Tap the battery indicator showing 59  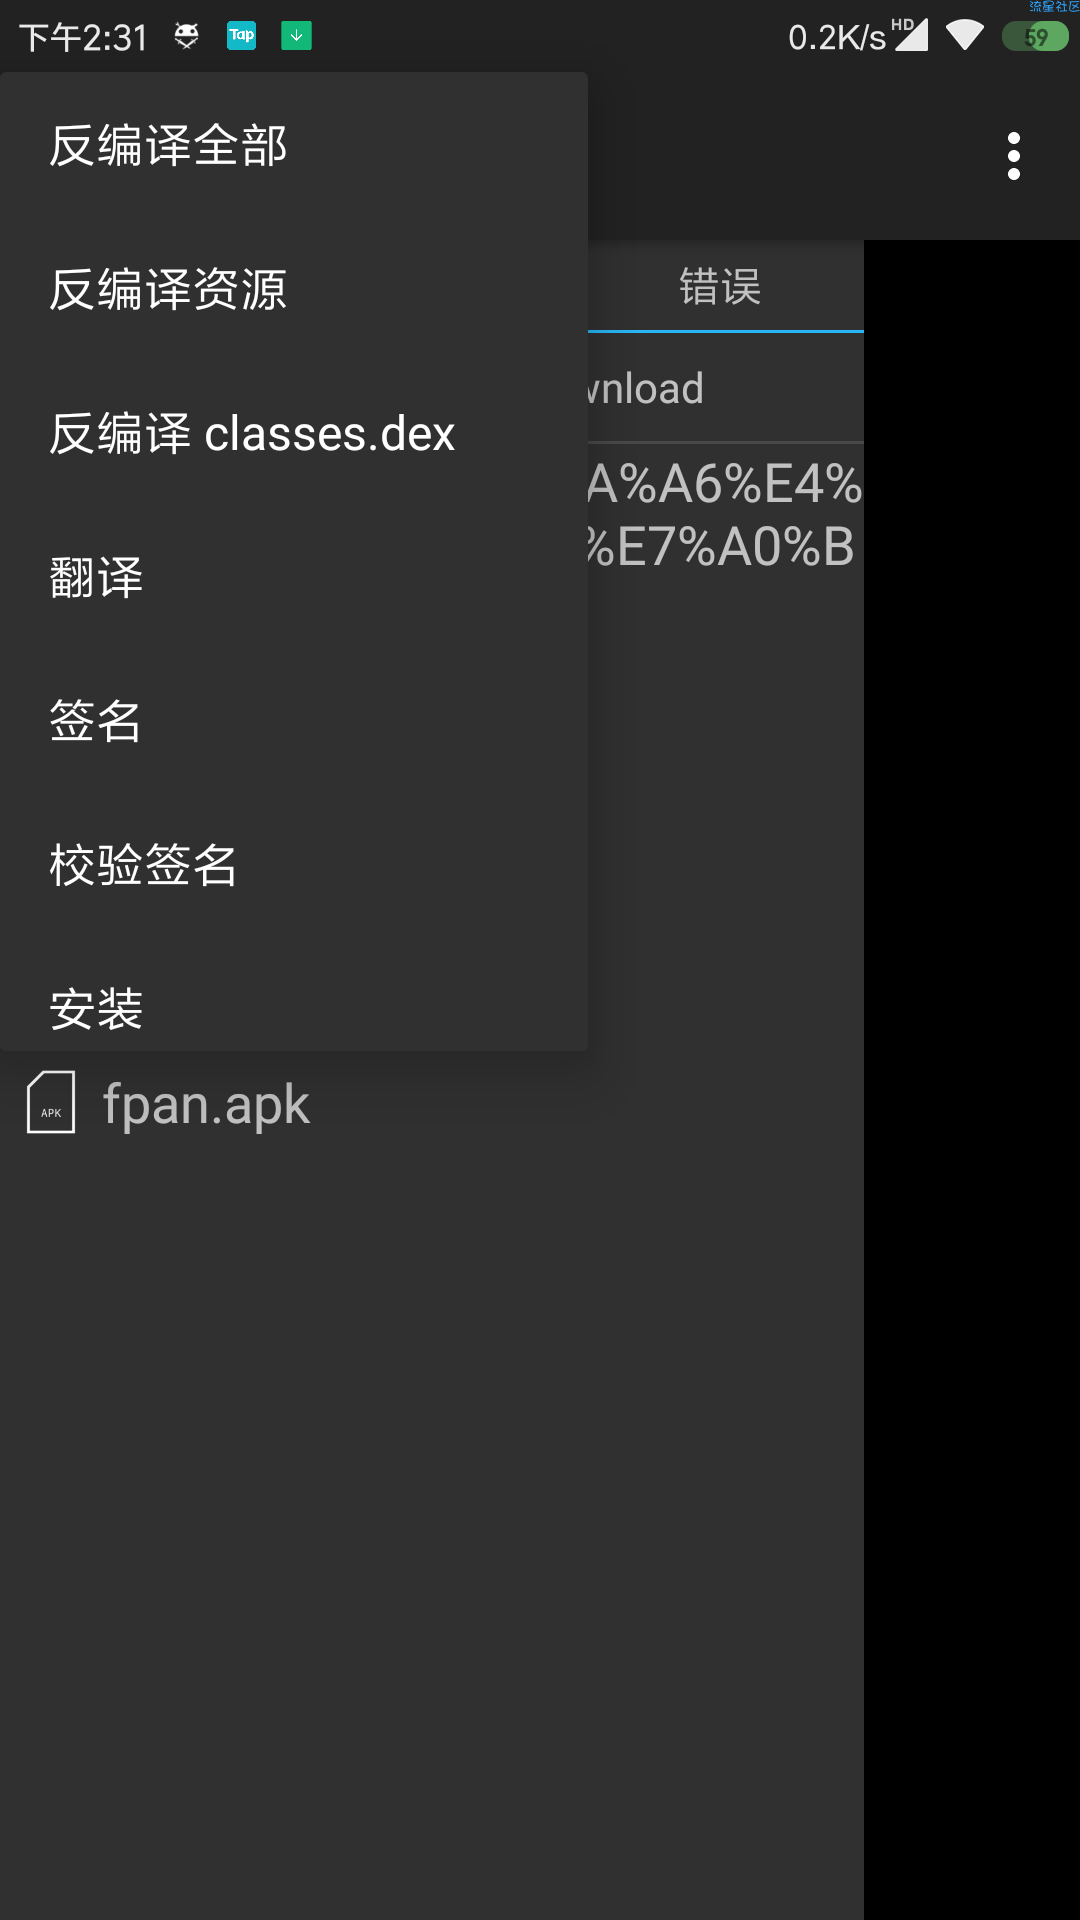coord(1036,37)
